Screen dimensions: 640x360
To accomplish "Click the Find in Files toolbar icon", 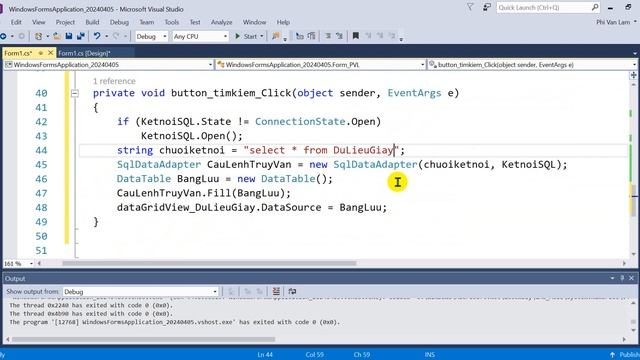I will coord(276,36).
